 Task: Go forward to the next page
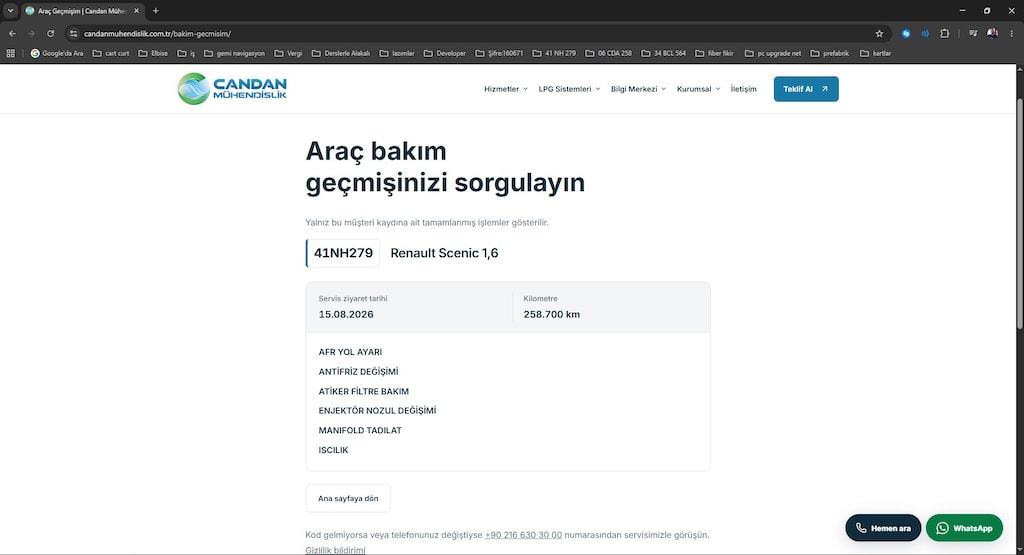click(31, 33)
